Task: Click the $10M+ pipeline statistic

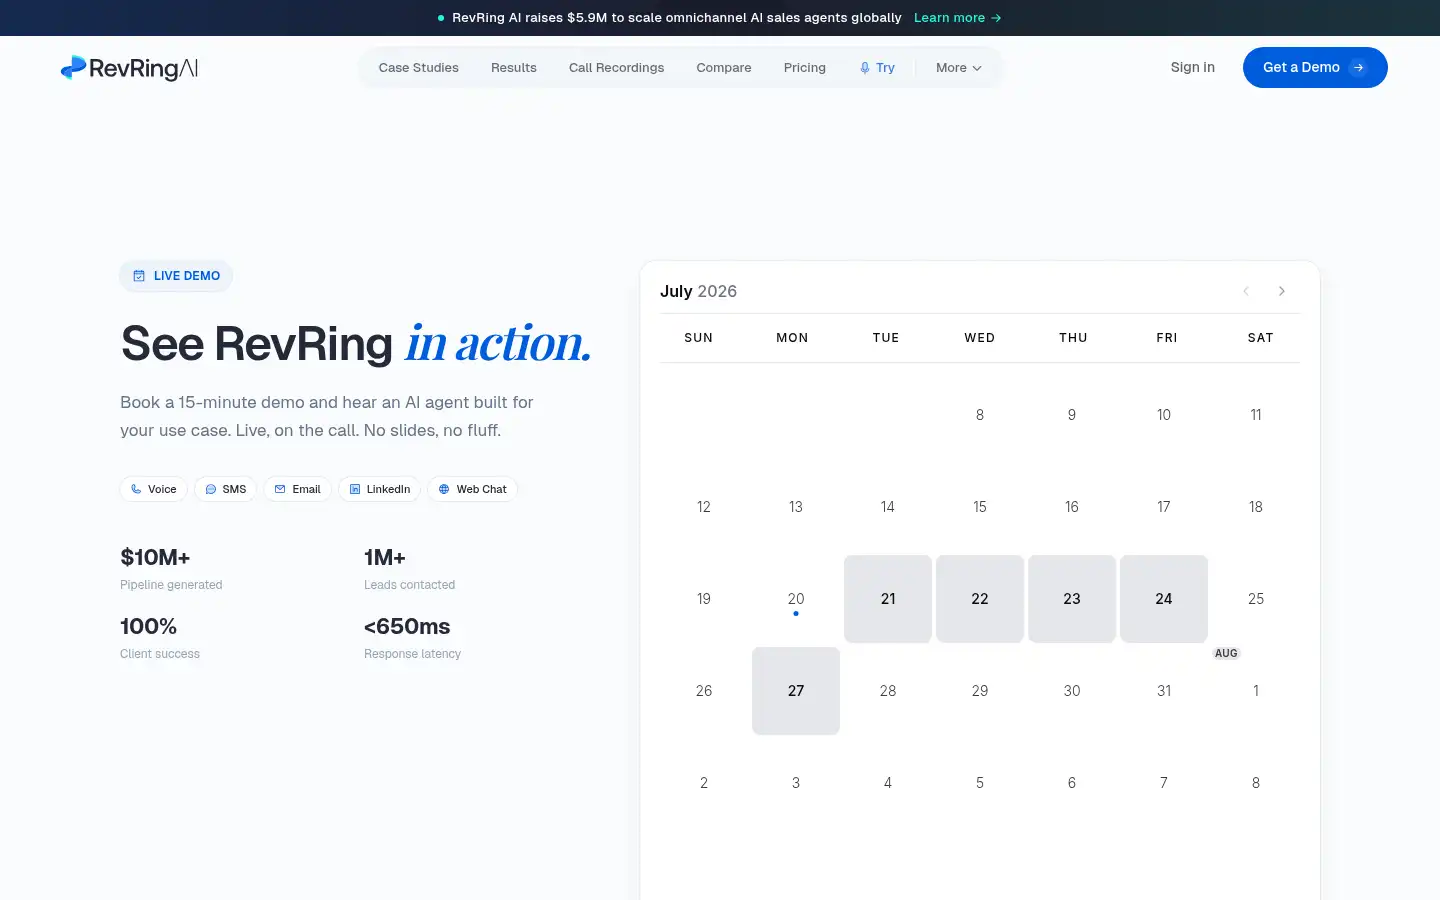Action: (x=171, y=568)
